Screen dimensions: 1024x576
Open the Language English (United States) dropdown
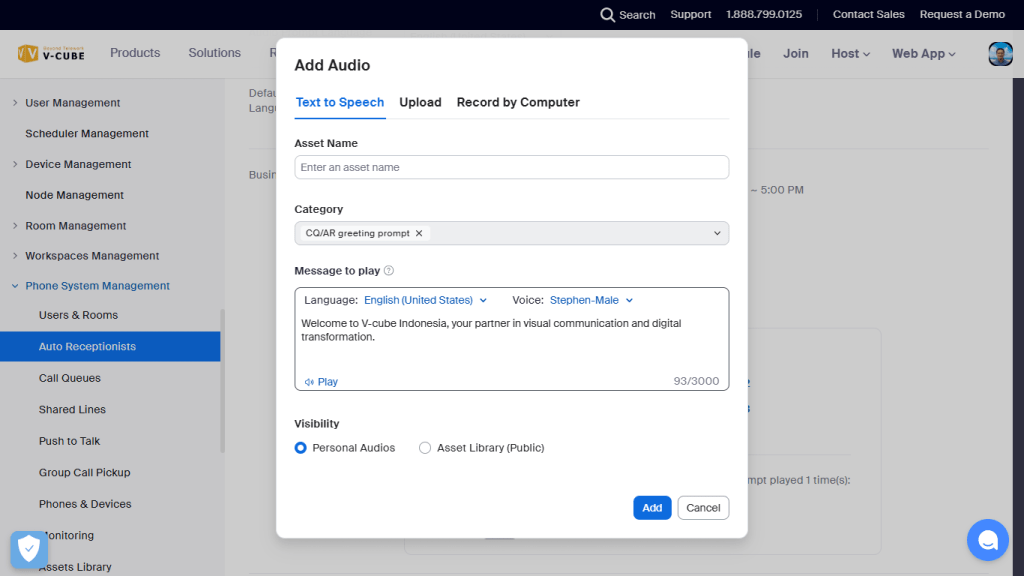pyautogui.click(x=425, y=300)
